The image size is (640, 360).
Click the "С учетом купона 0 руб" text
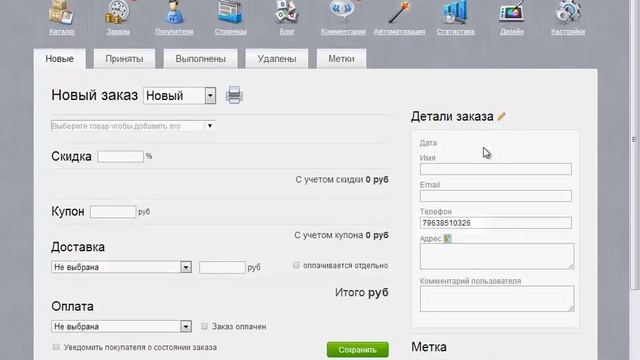[x=341, y=235]
